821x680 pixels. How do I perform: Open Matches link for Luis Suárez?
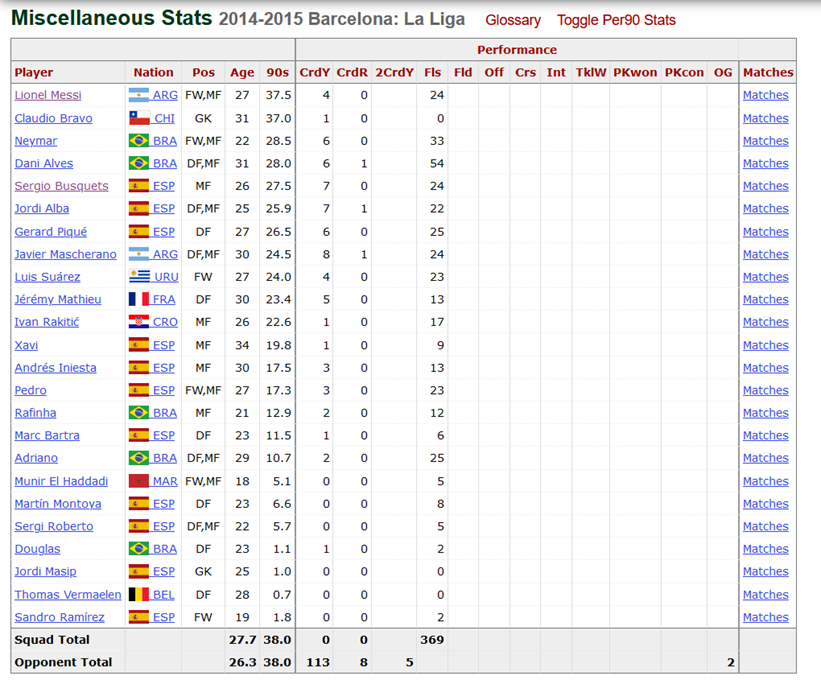pyautogui.click(x=765, y=276)
